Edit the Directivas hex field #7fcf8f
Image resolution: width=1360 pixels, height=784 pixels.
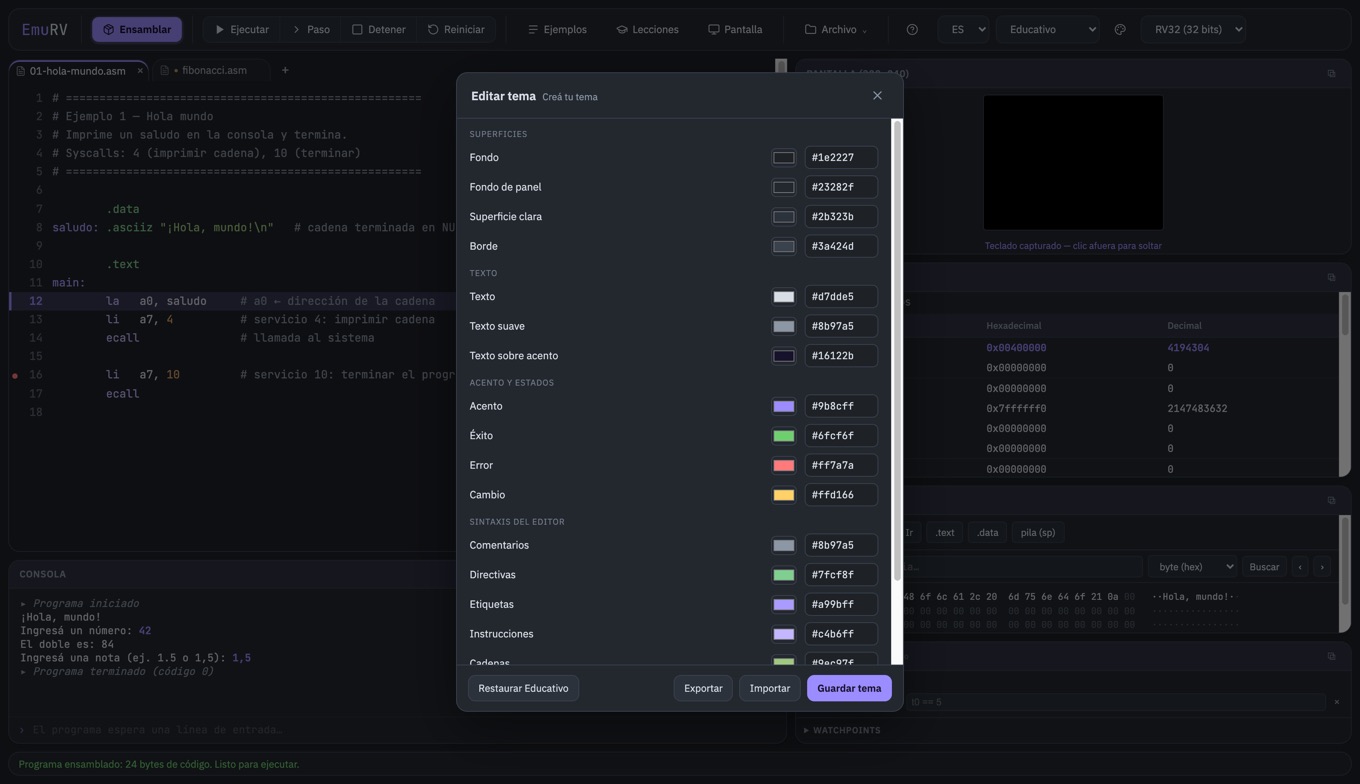click(x=841, y=575)
